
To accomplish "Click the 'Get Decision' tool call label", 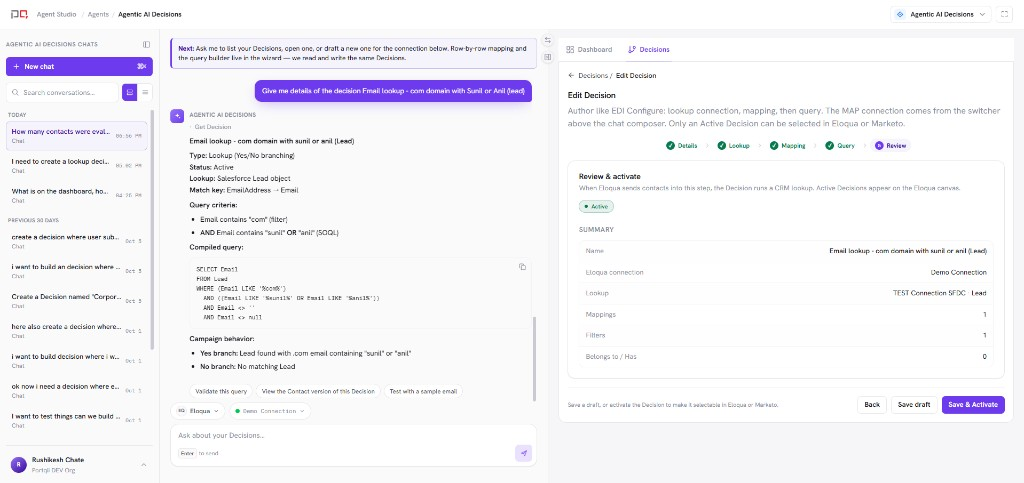I will [x=212, y=127].
